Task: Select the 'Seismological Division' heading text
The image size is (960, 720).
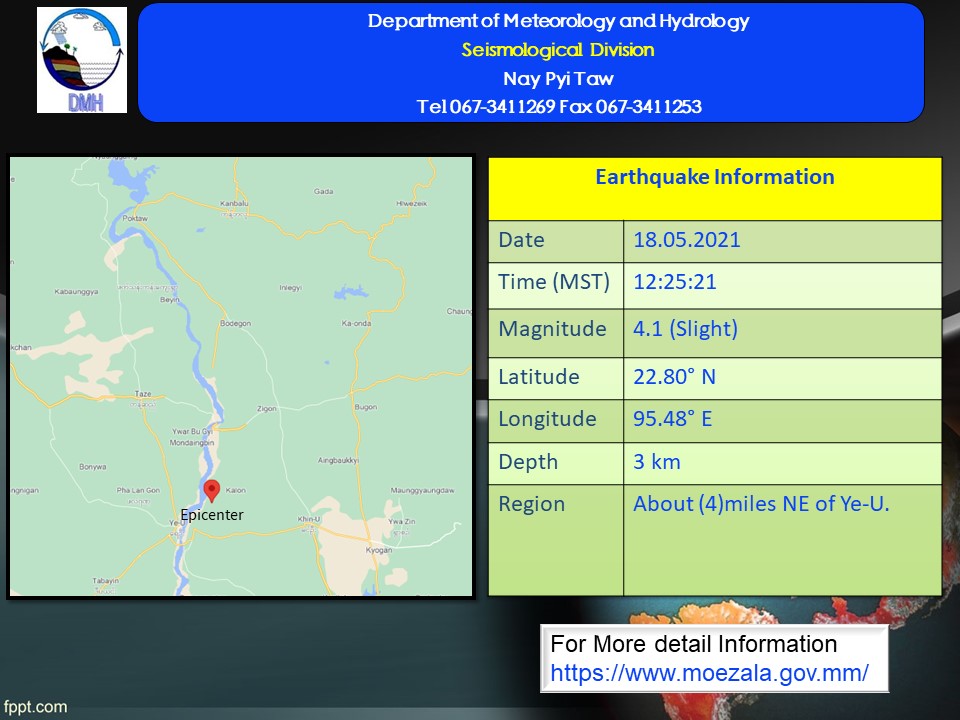Action: 558,50
